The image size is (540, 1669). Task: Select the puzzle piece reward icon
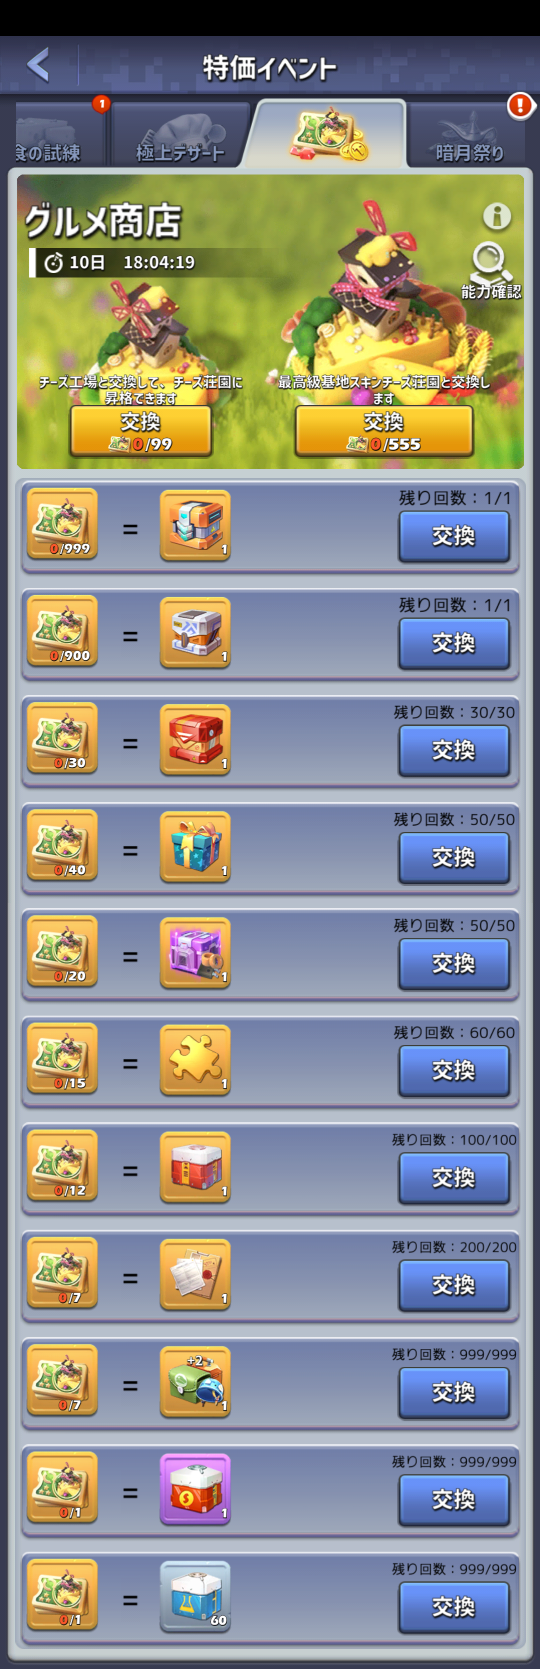pyautogui.click(x=195, y=1061)
